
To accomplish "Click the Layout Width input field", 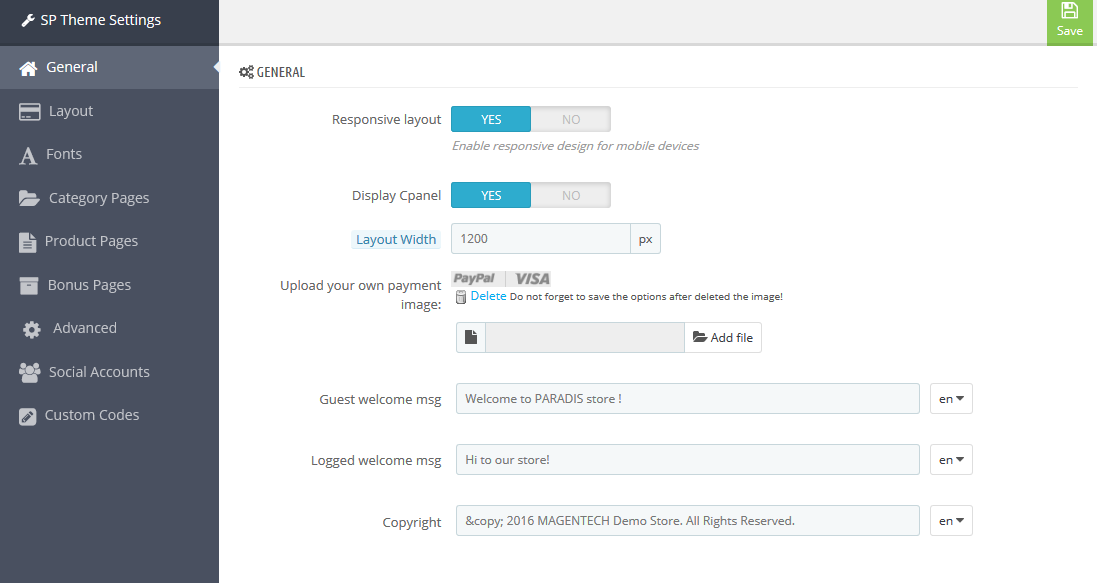I will [541, 239].
